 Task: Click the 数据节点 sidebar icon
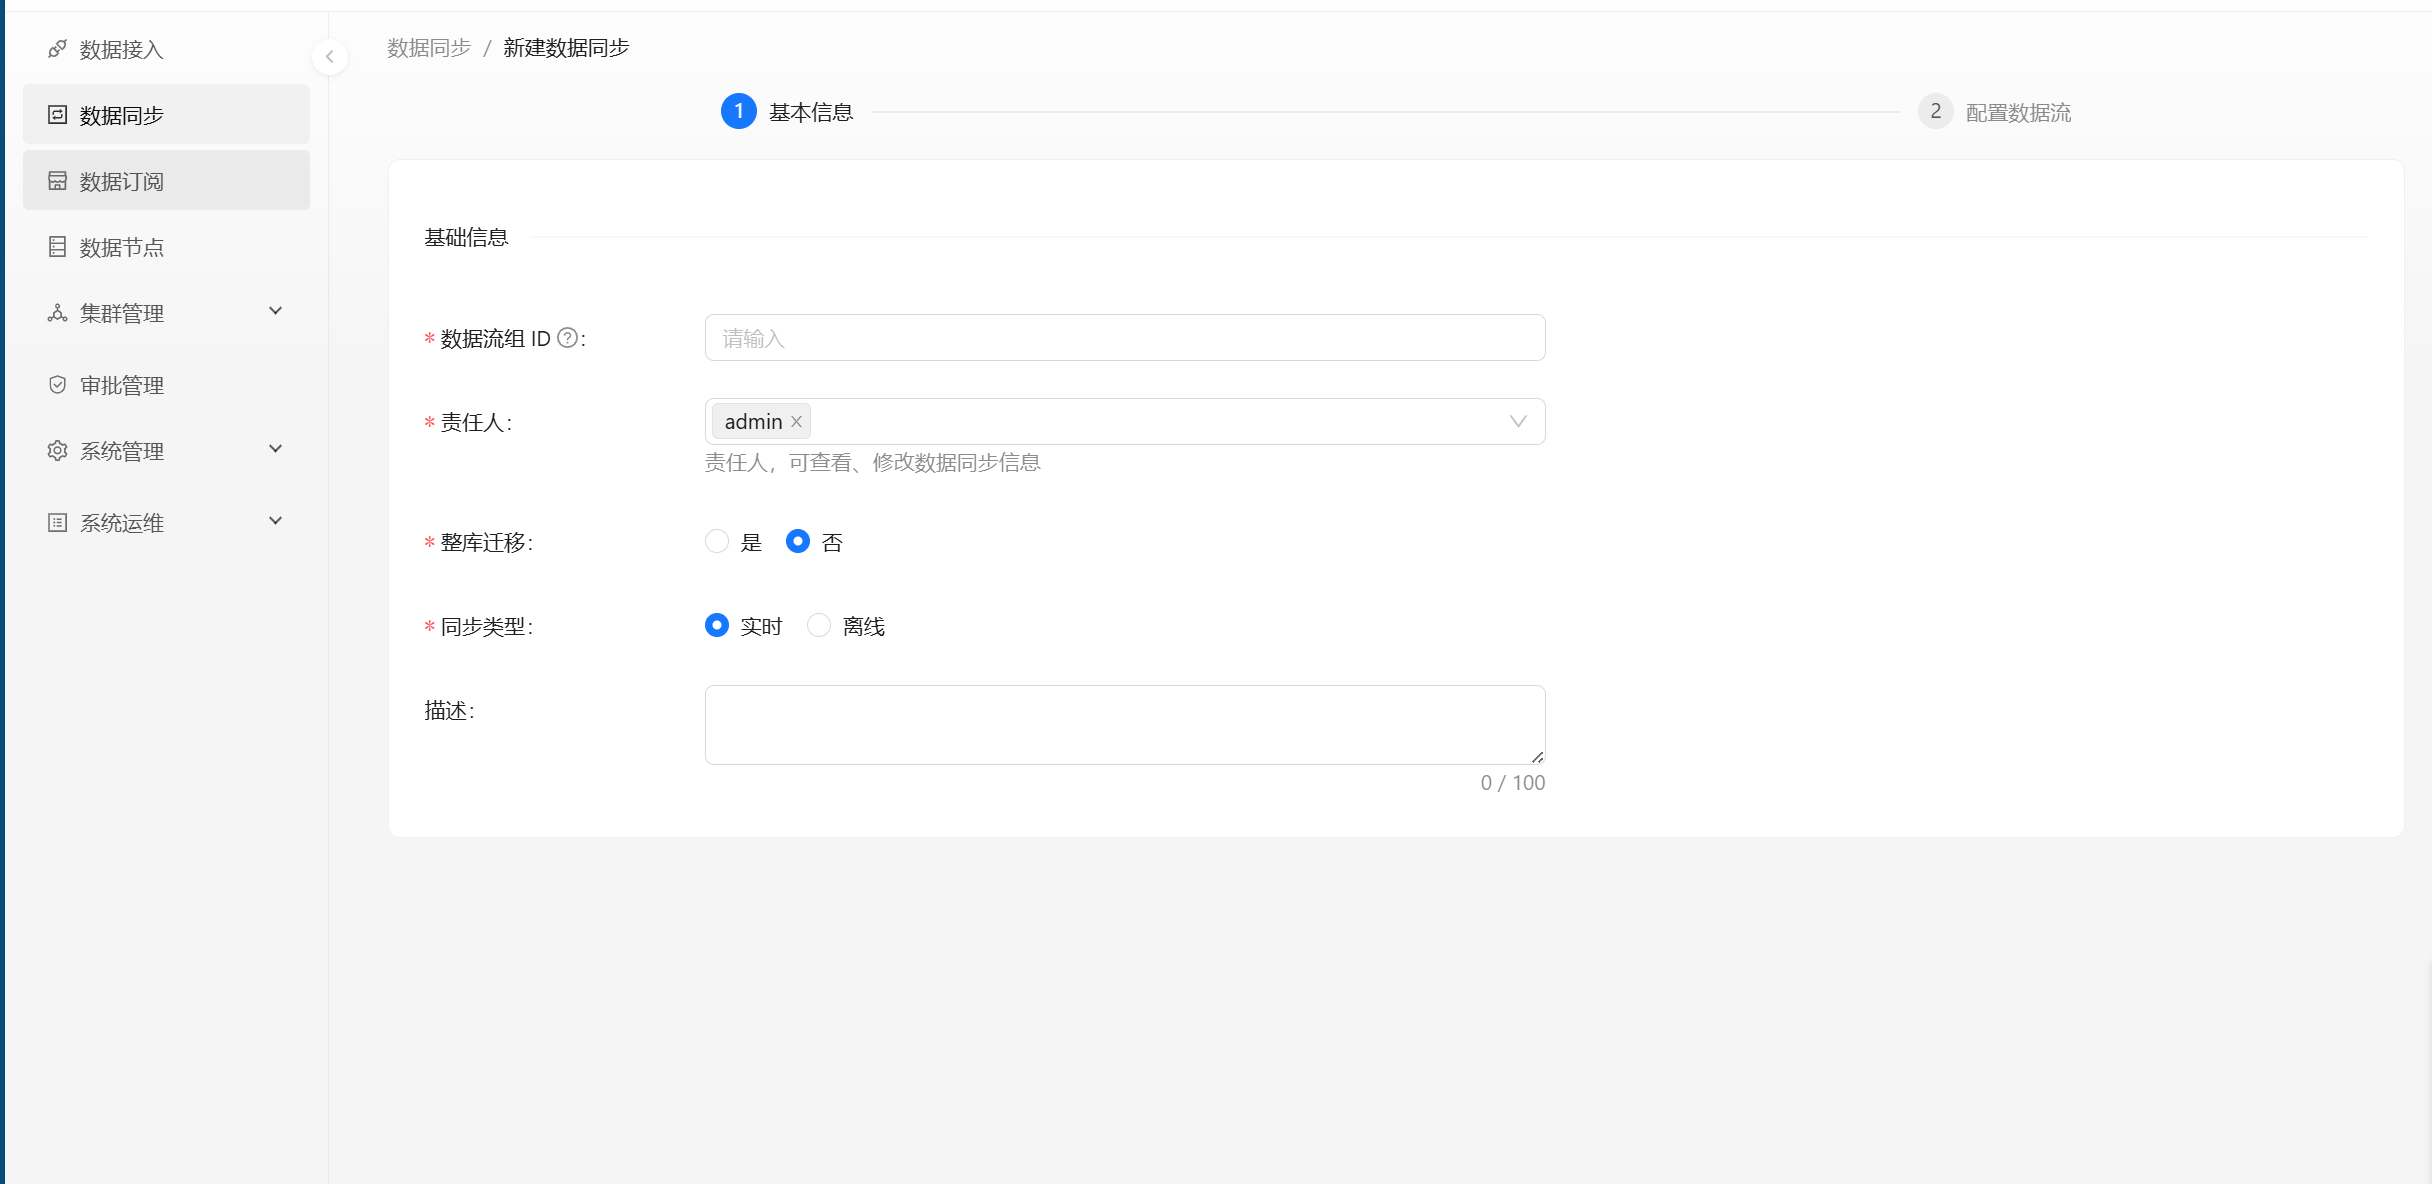[x=58, y=247]
